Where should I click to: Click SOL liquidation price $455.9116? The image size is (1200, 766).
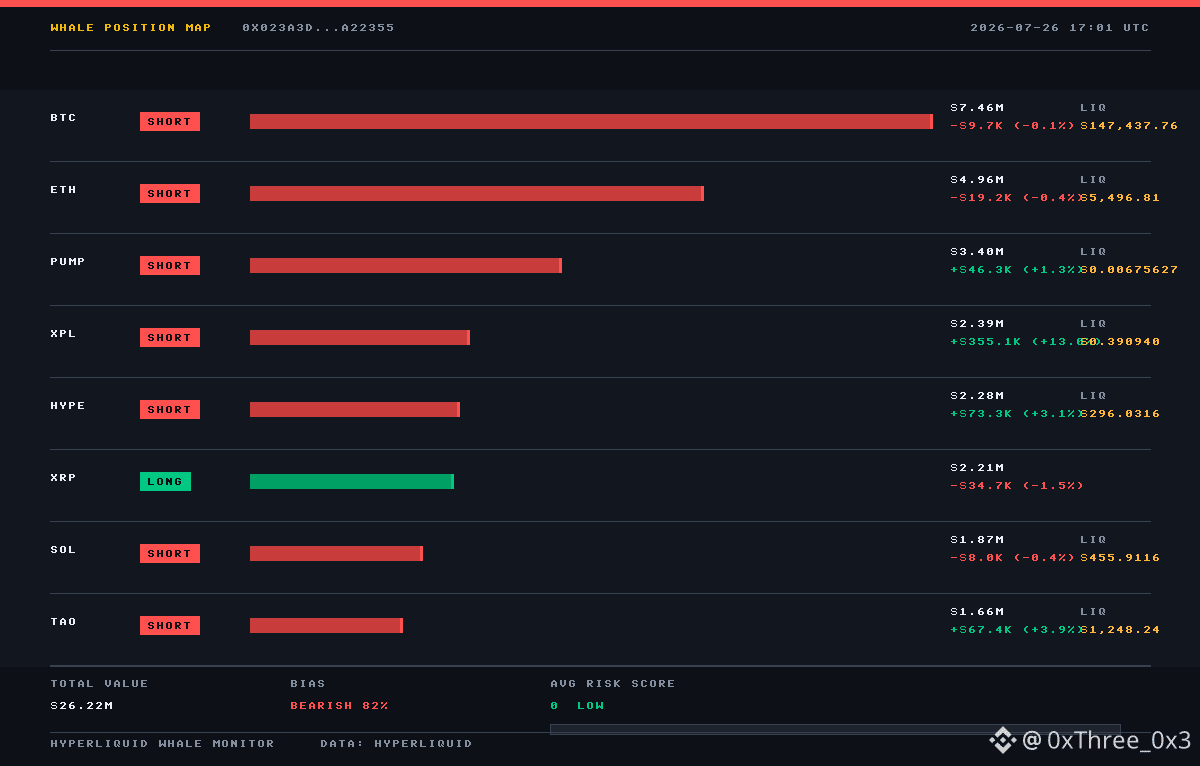point(1120,558)
